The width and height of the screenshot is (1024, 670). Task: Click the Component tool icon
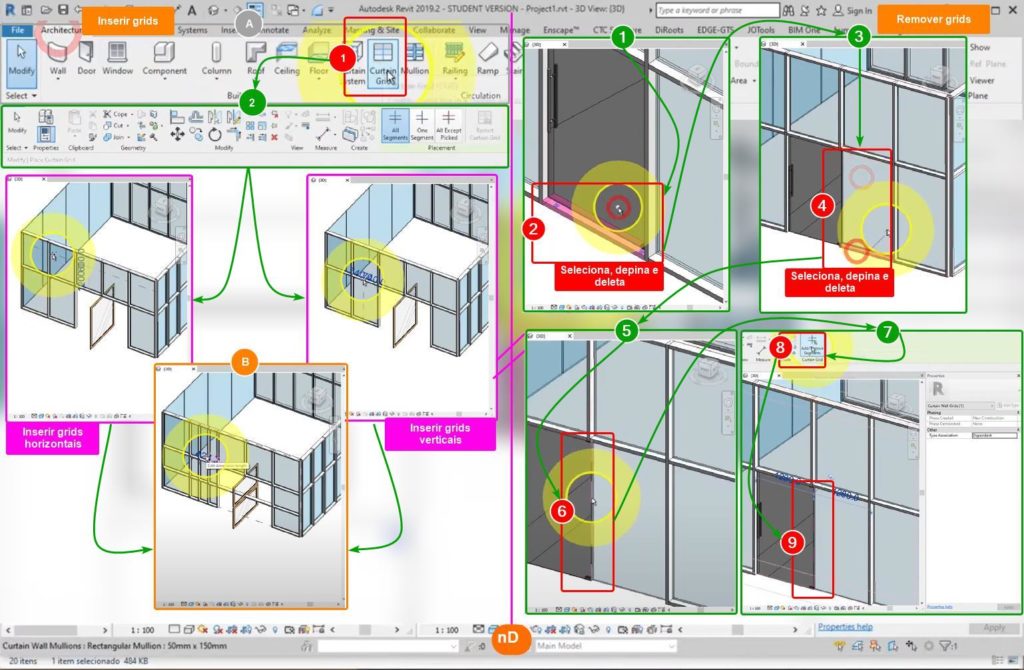pyautogui.click(x=164, y=59)
